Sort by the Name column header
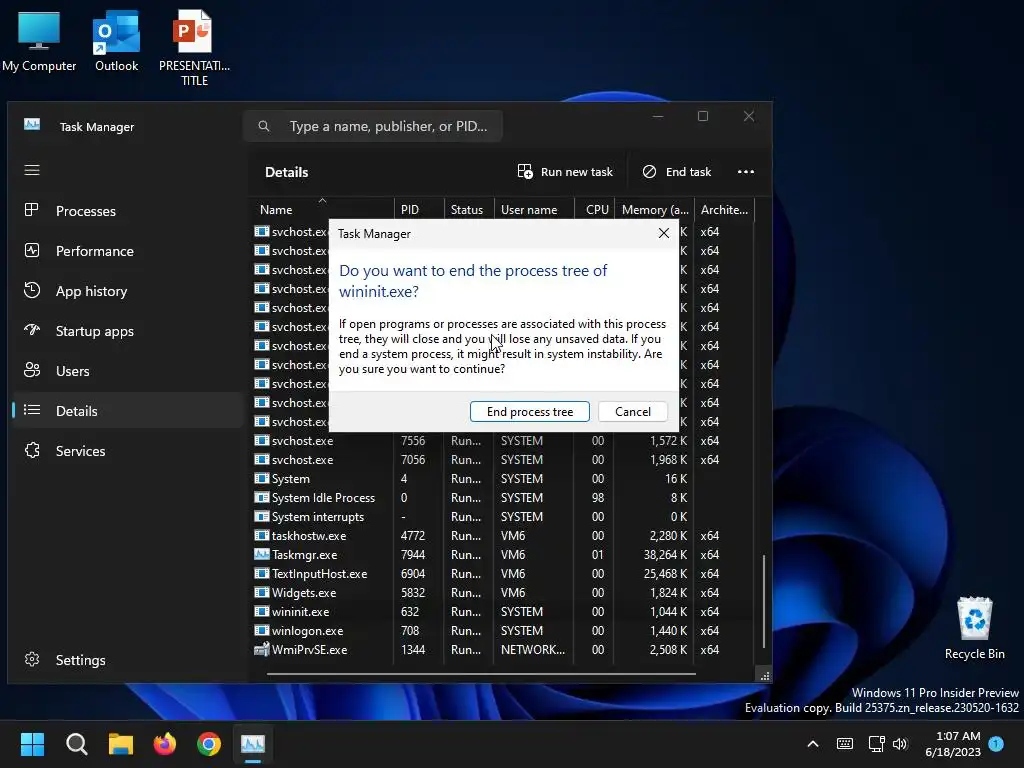 click(x=323, y=210)
